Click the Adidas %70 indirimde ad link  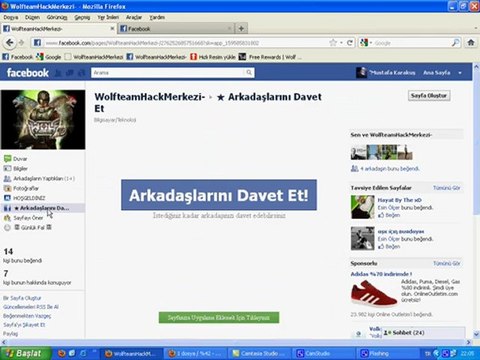(381, 274)
